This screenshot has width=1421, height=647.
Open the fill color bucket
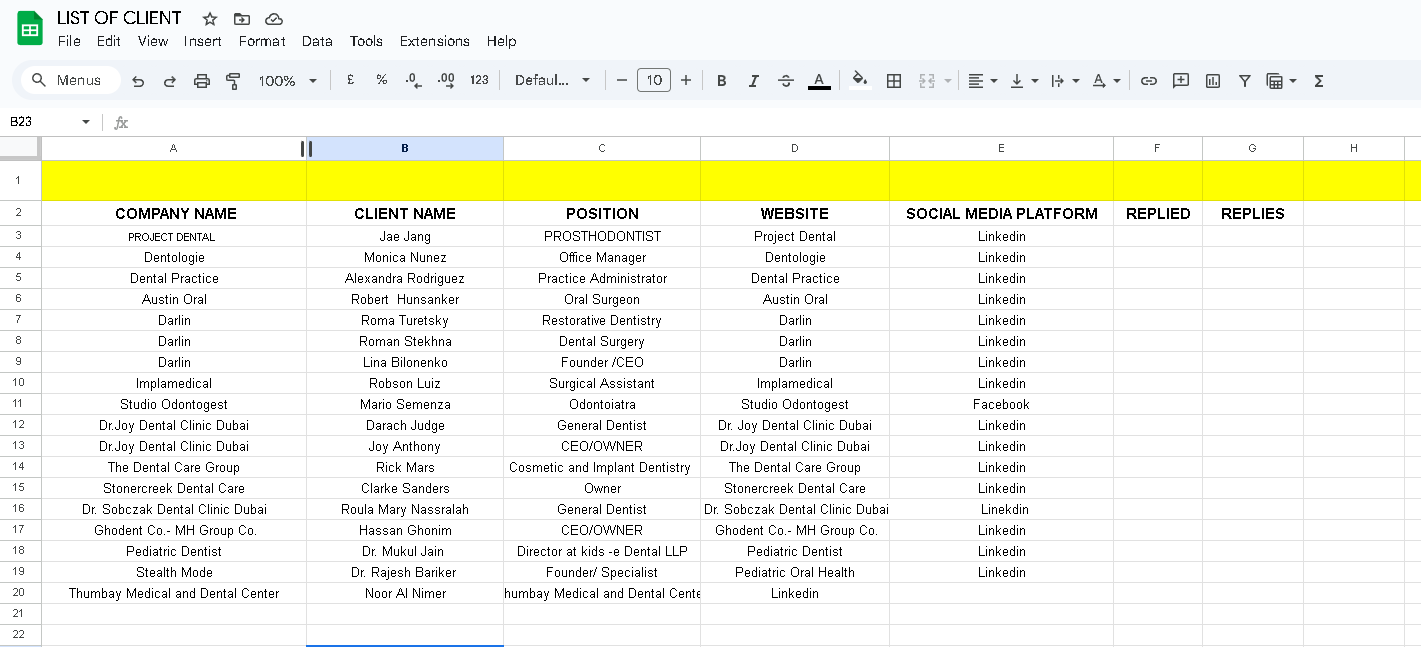[x=860, y=81]
